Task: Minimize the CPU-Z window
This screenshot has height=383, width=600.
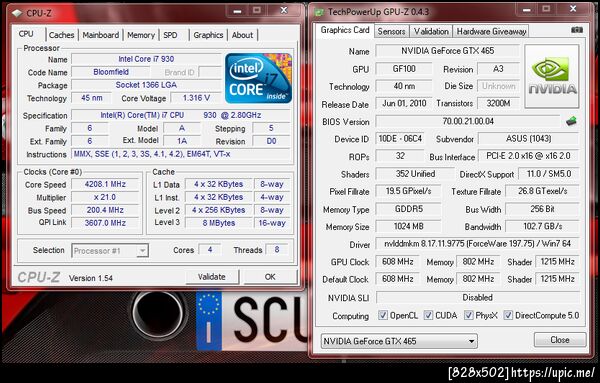Action: (x=237, y=11)
